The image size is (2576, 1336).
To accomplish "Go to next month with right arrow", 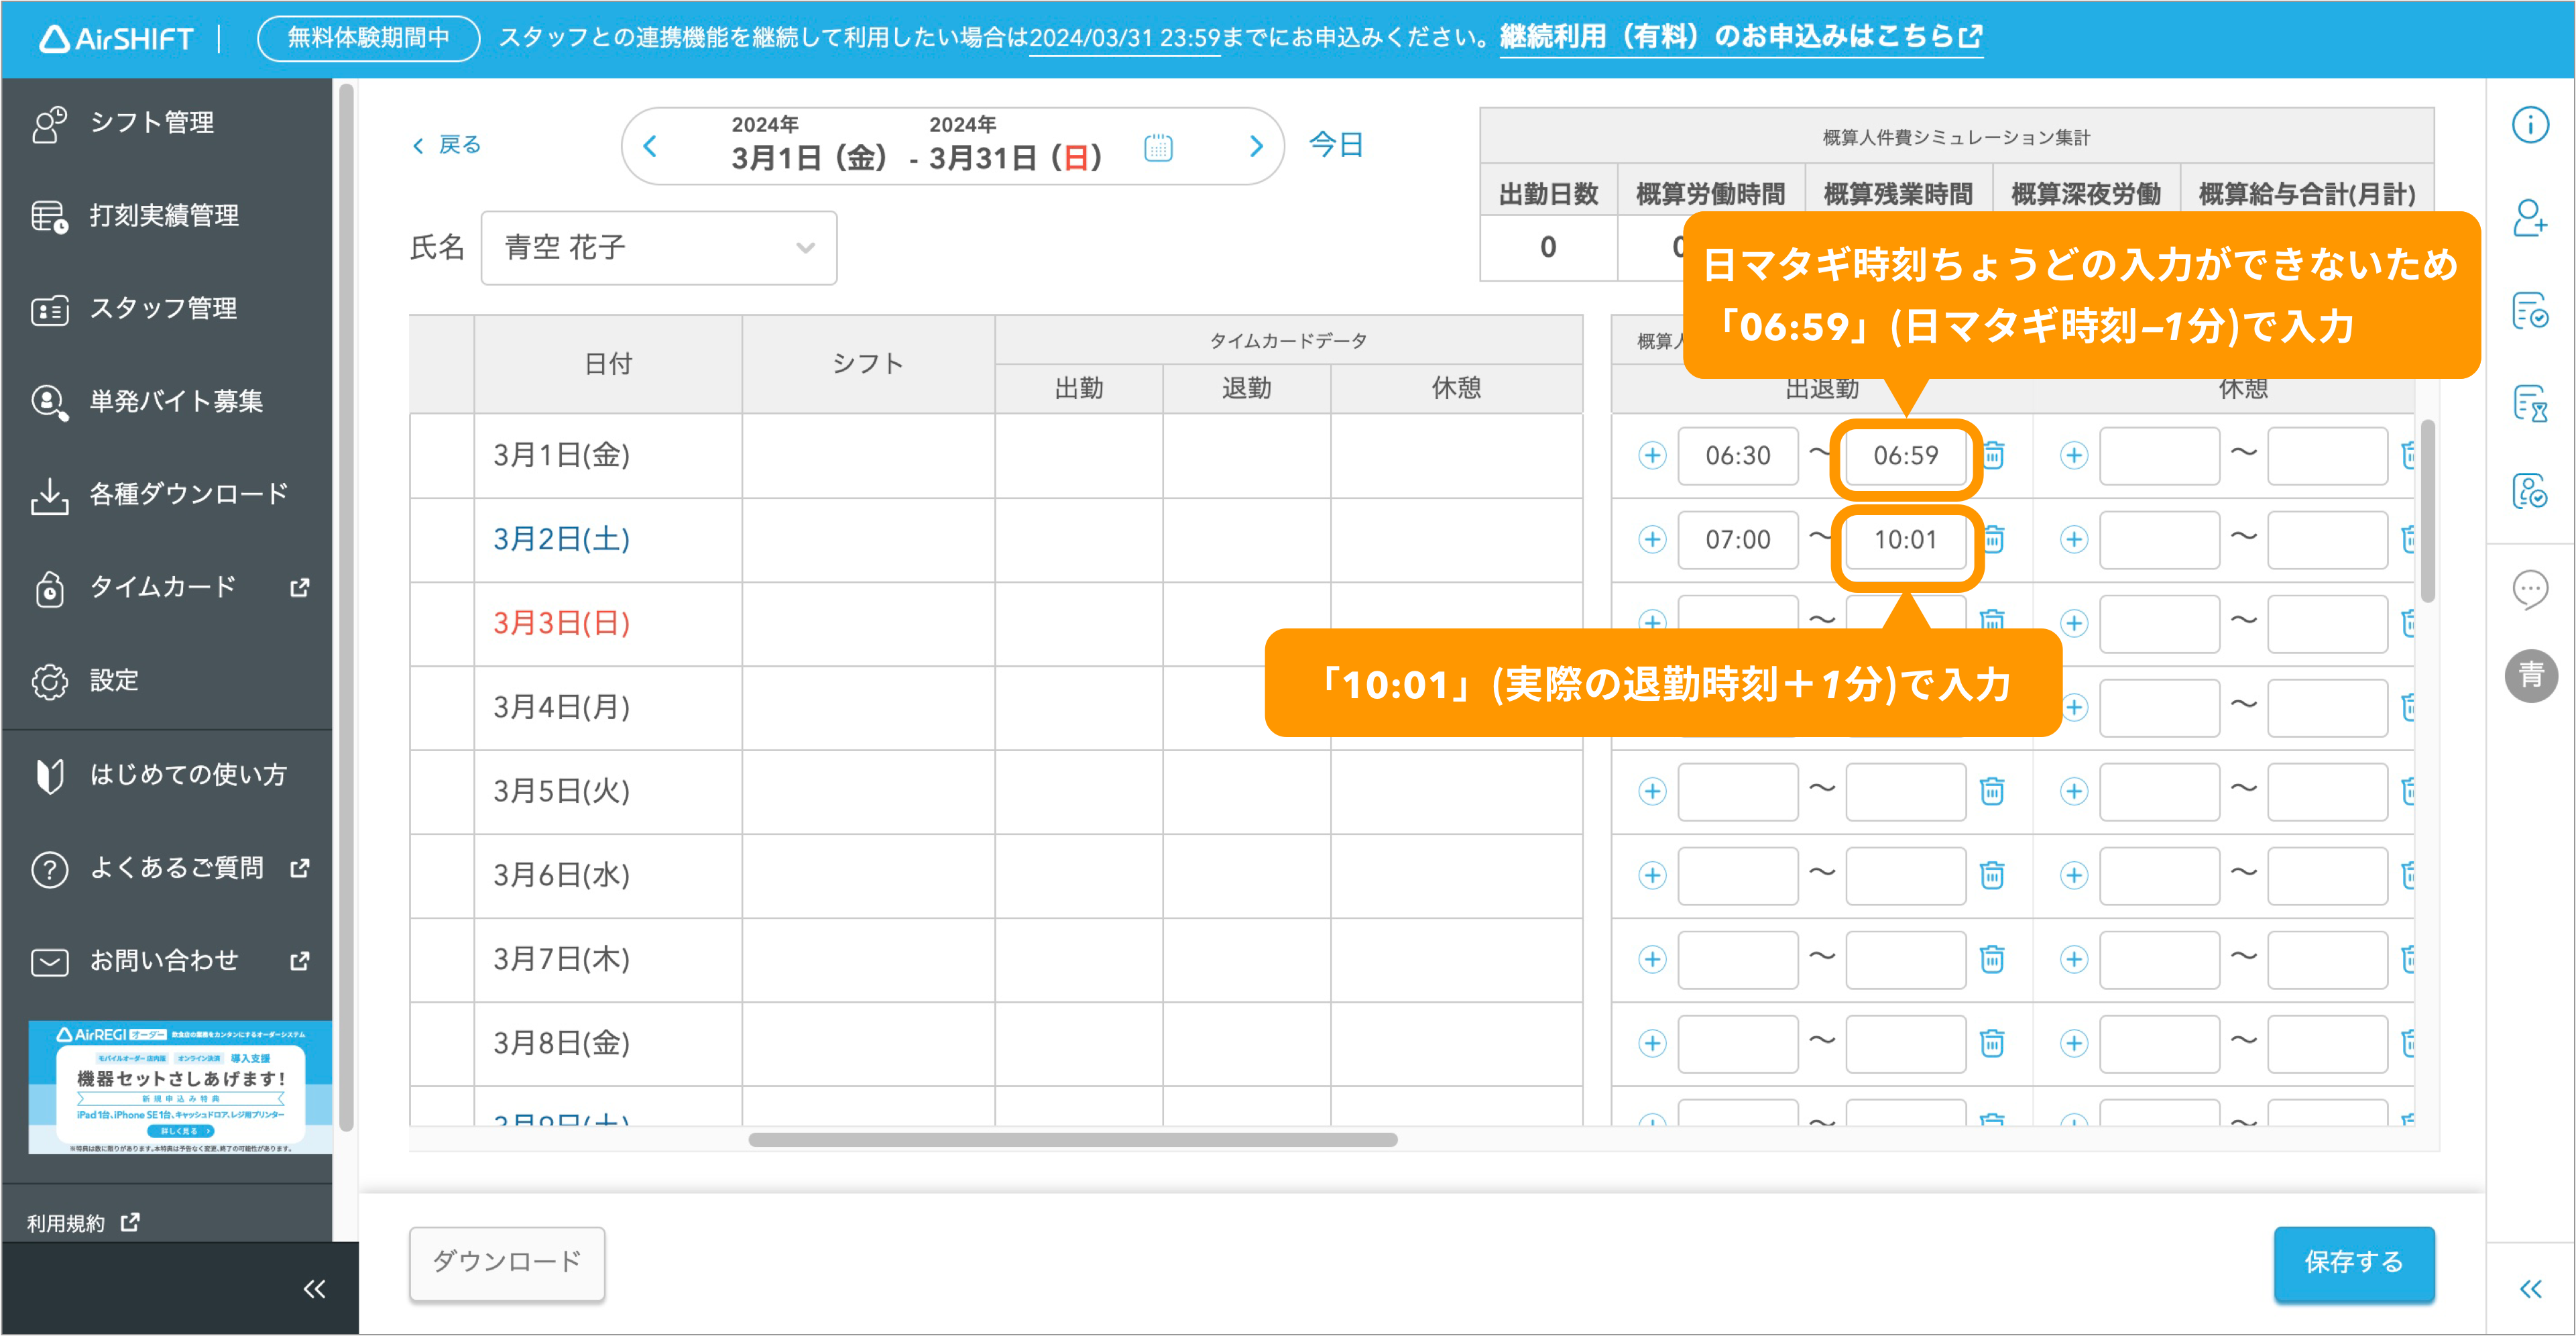I will (1256, 146).
